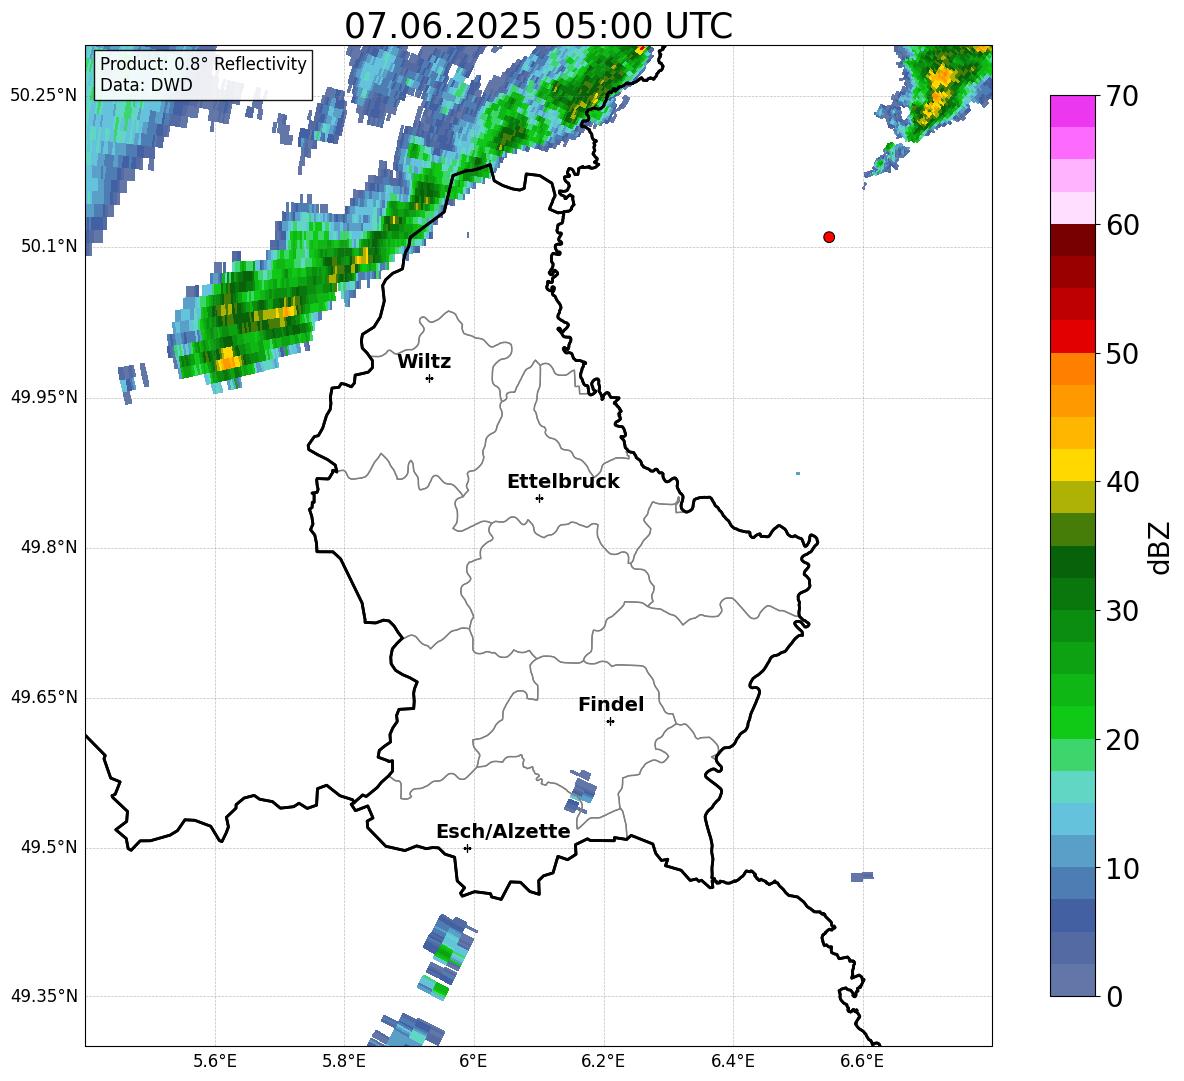Click the Findel station label

pos(611,704)
